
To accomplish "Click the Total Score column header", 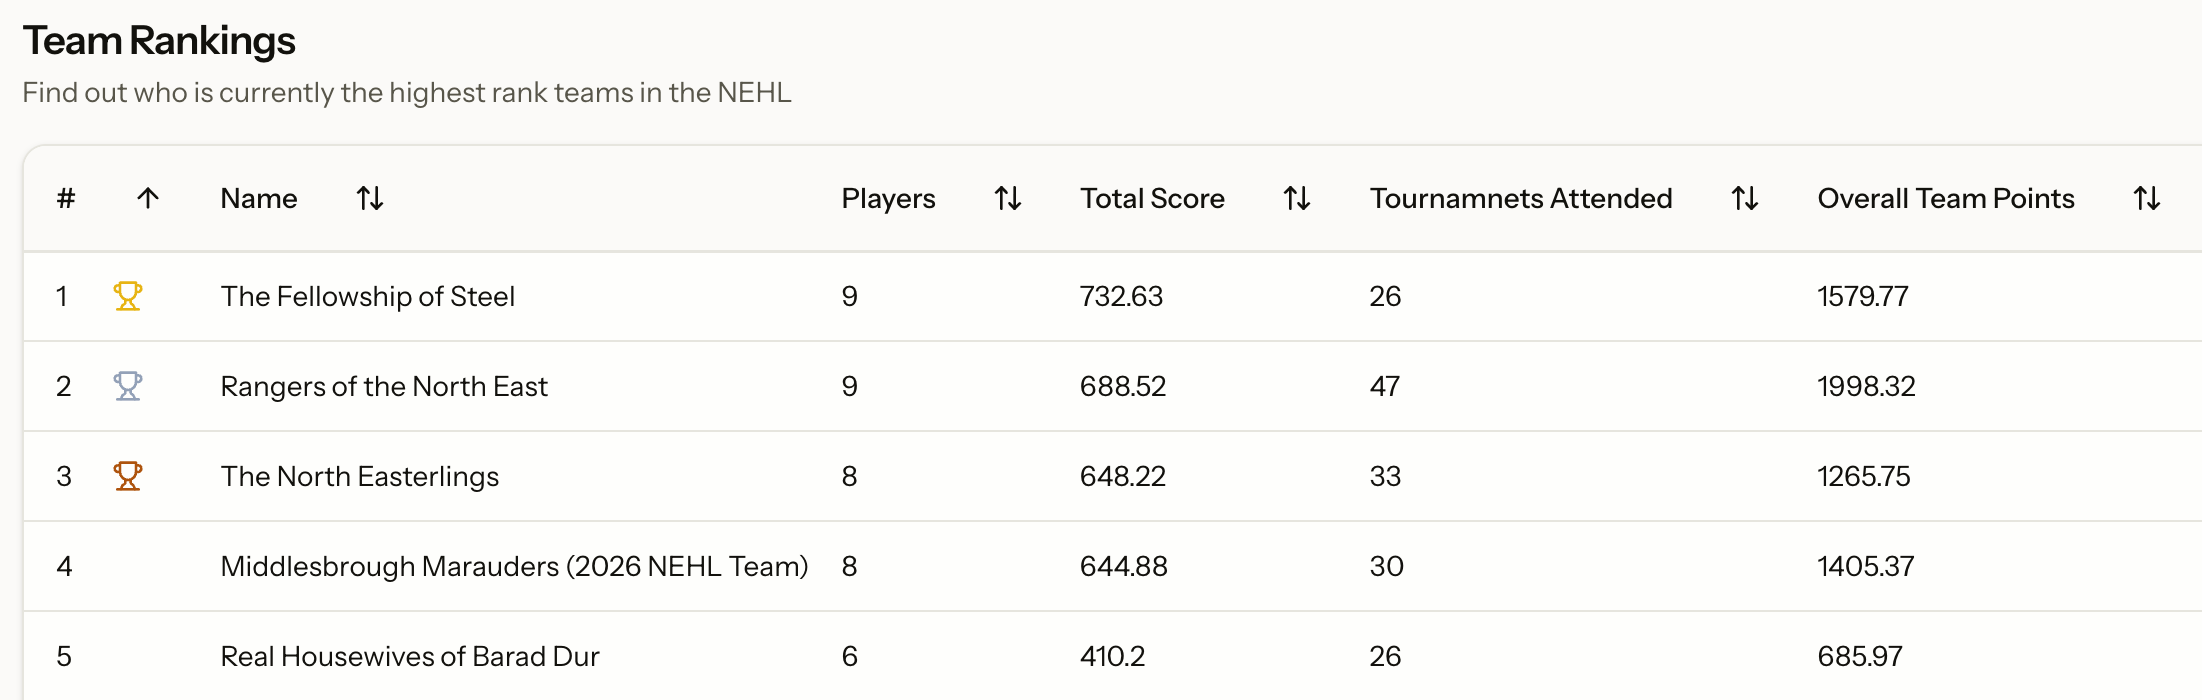I will pos(1152,198).
